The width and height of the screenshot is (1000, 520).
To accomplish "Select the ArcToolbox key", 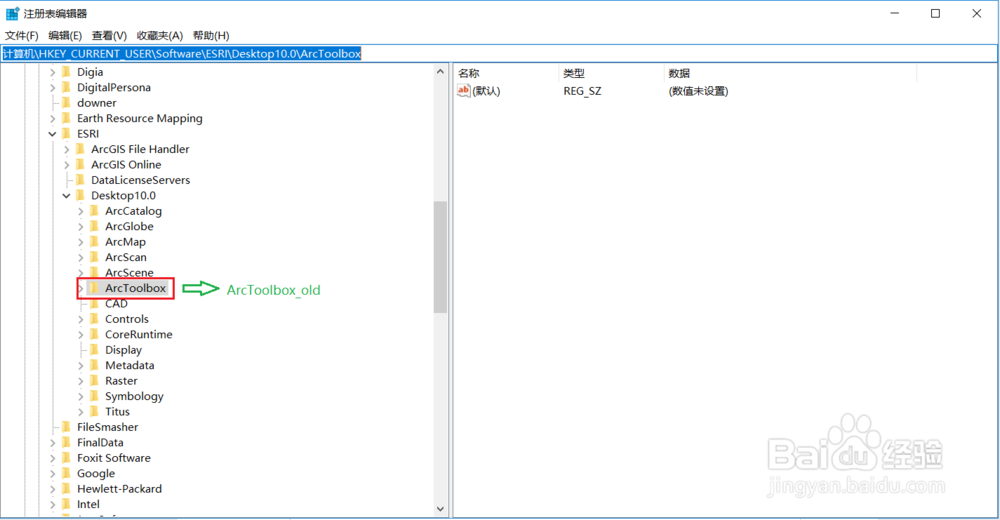I will tap(135, 288).
